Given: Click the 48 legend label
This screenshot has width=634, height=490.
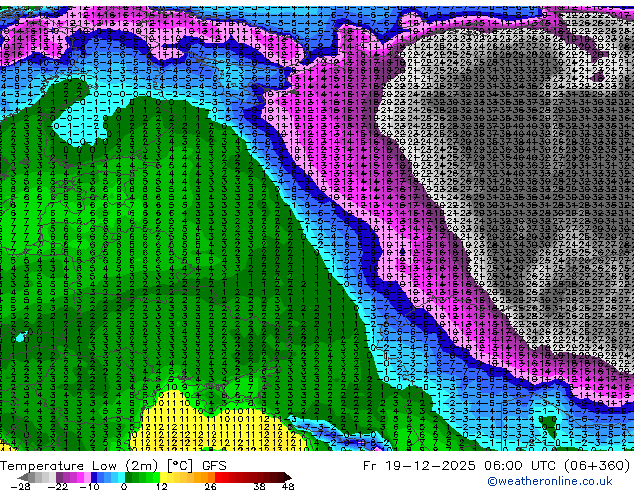Looking at the screenshot, I should pos(288,486).
